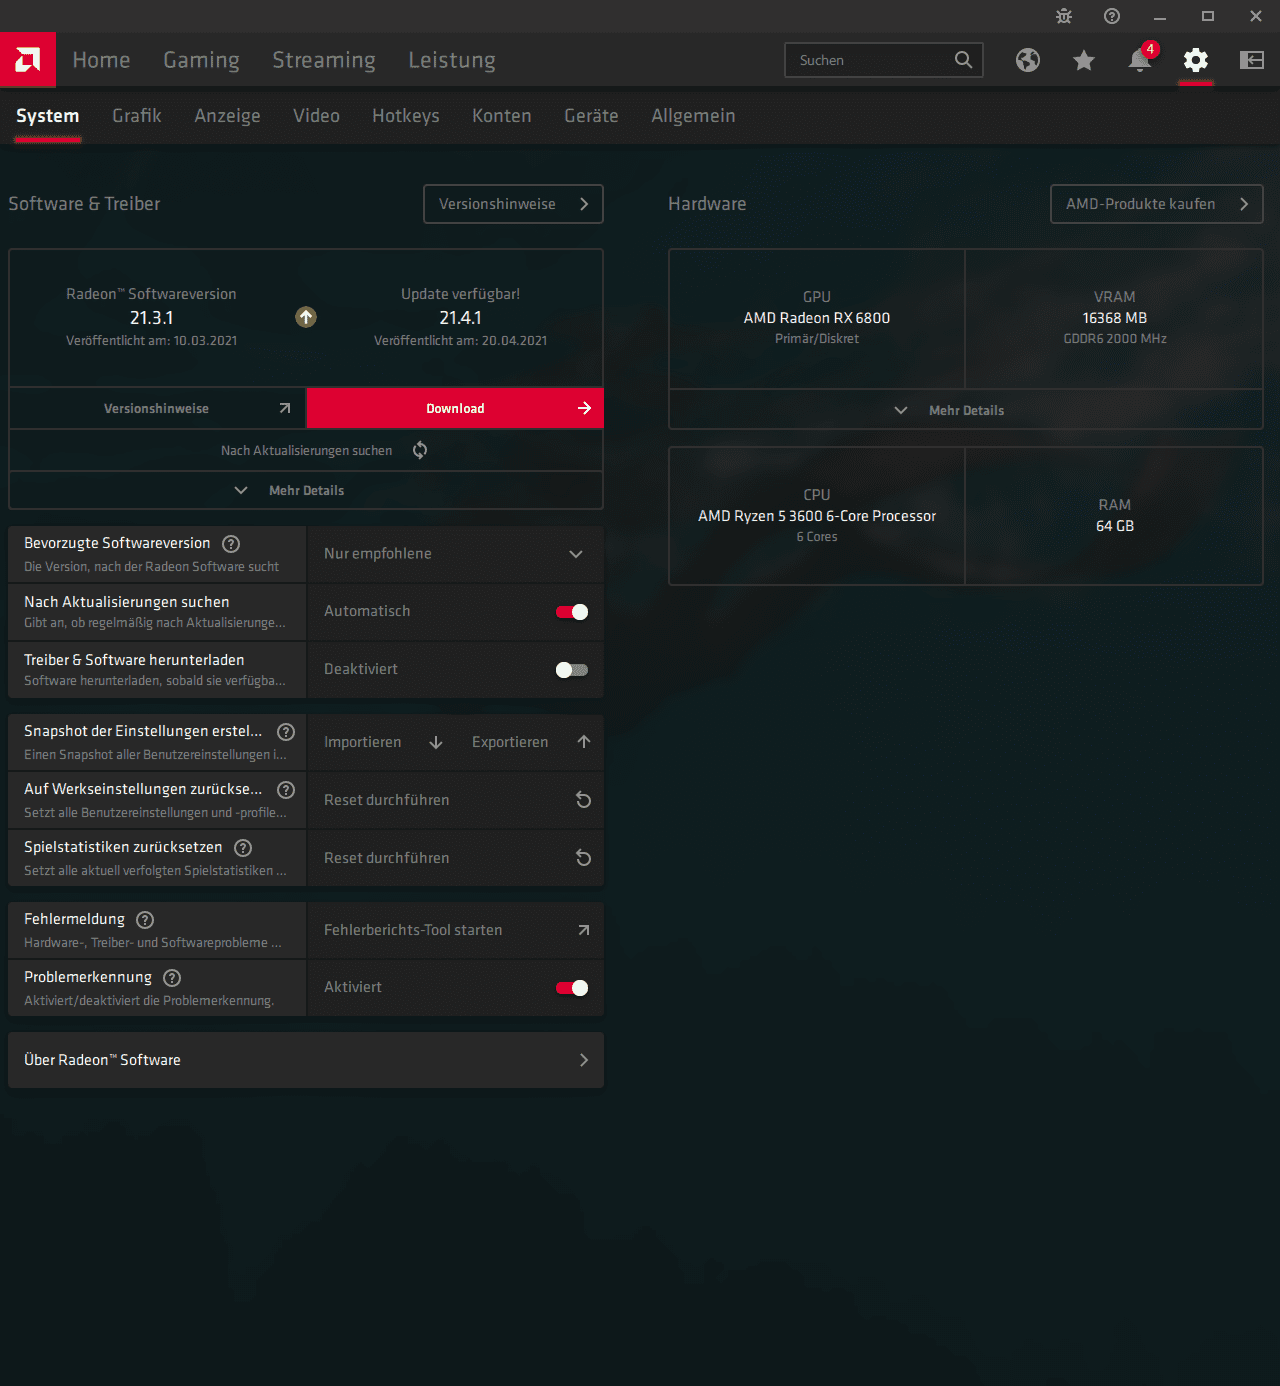
Task: Click the 21.4.1 update version text
Action: pyautogui.click(x=460, y=318)
